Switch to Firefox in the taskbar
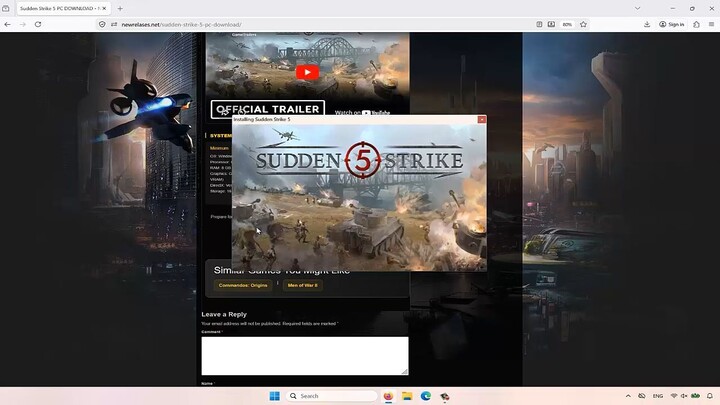Image resolution: width=720 pixels, height=405 pixels. [x=388, y=396]
